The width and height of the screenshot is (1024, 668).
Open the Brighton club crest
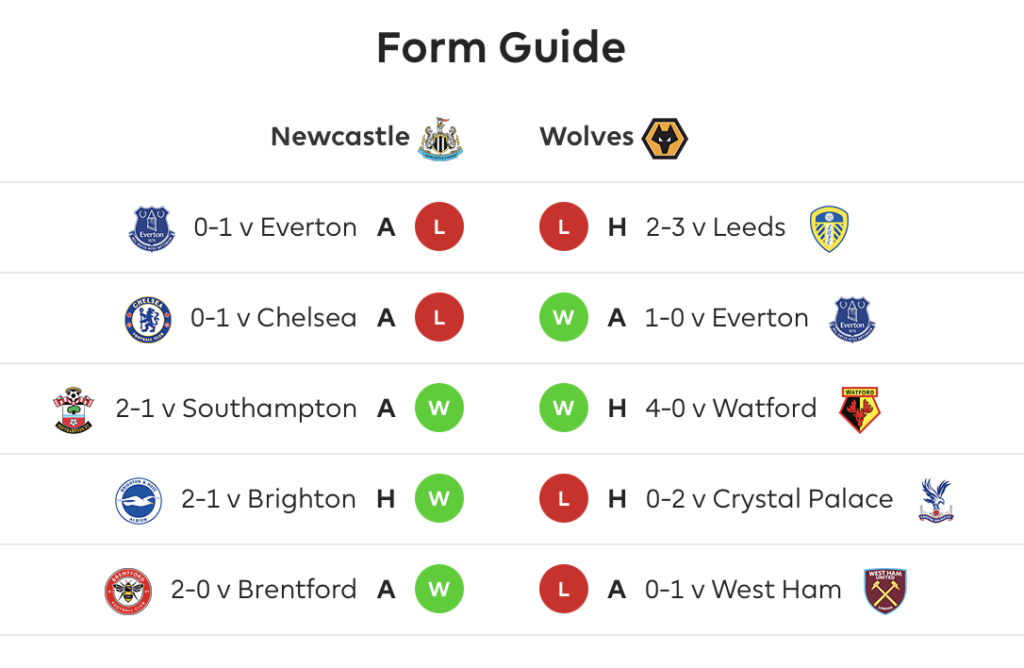pos(138,501)
